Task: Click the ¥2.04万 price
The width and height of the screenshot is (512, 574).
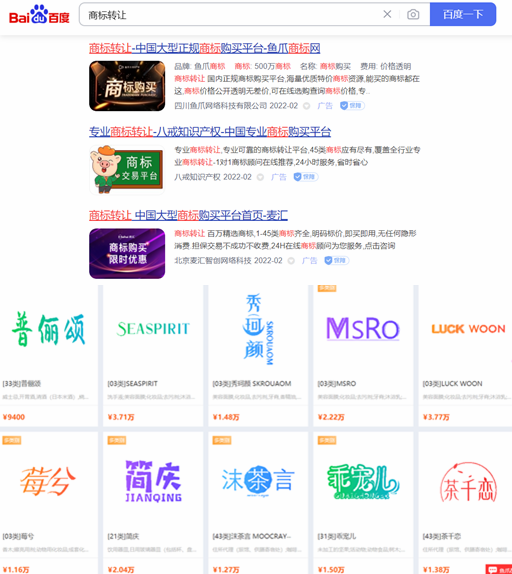Action: [x=121, y=570]
